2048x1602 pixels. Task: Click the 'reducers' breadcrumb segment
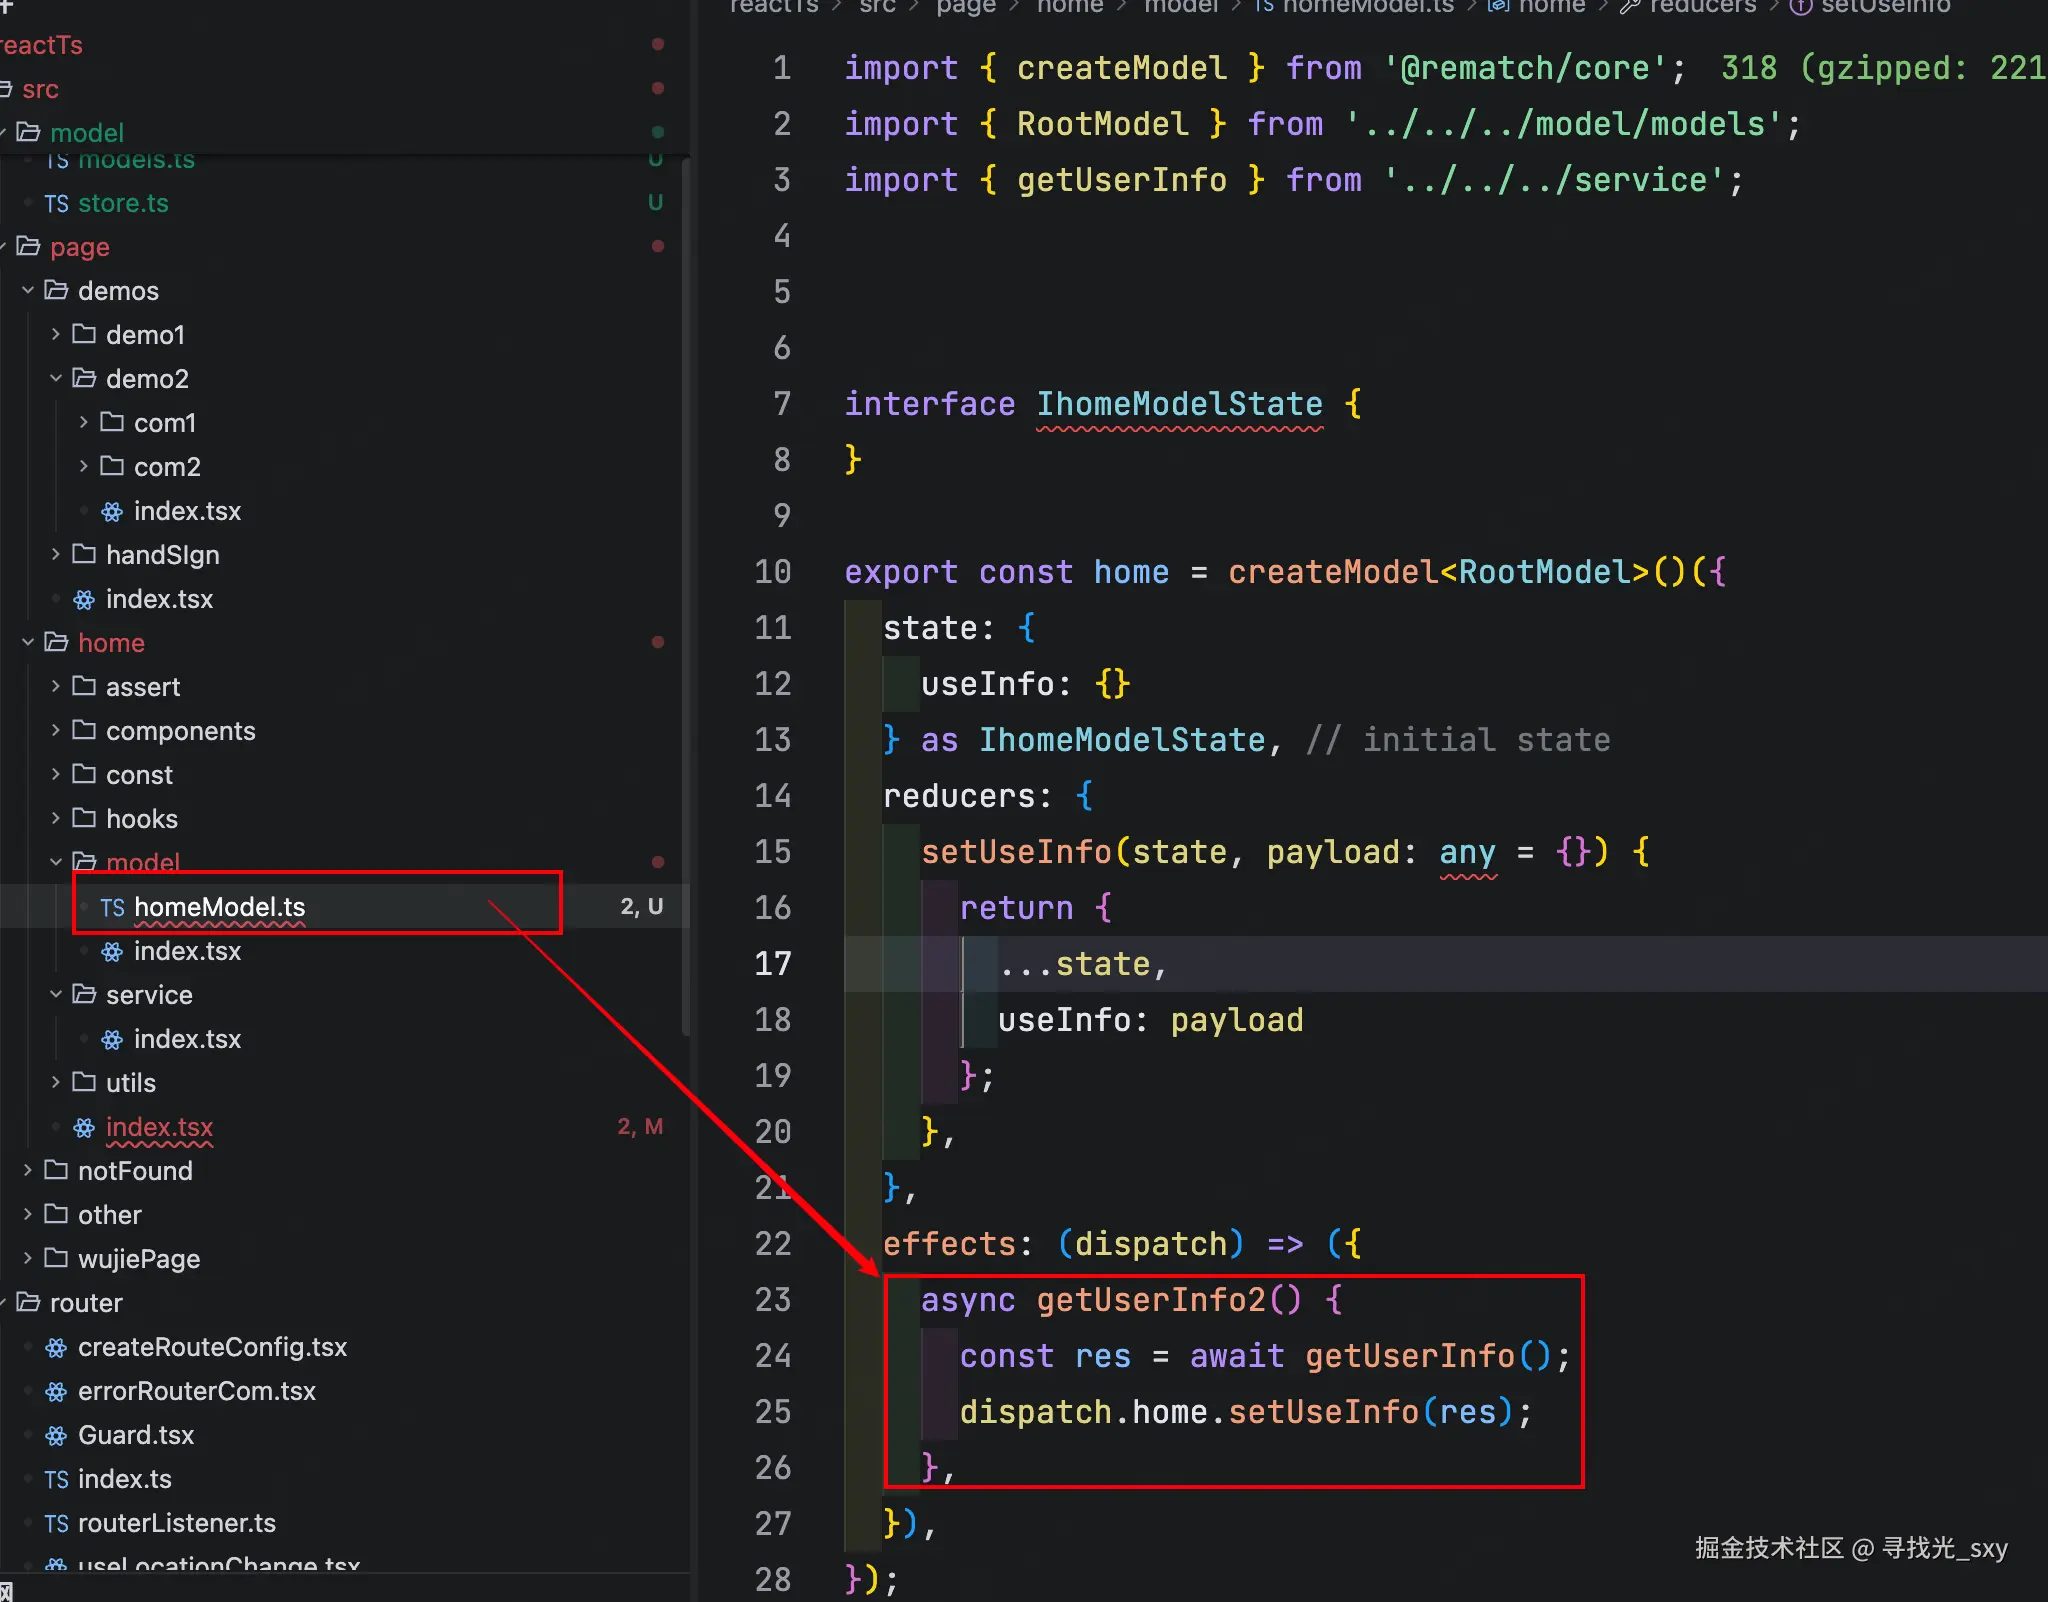(x=1702, y=7)
